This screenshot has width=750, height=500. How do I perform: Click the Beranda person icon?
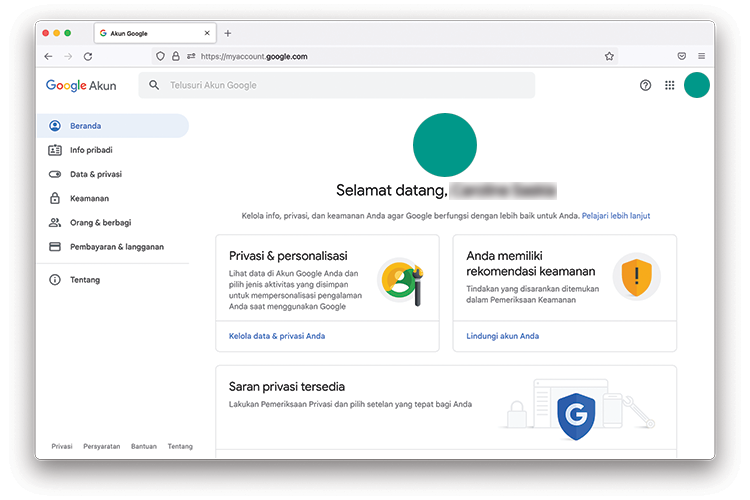[55, 126]
